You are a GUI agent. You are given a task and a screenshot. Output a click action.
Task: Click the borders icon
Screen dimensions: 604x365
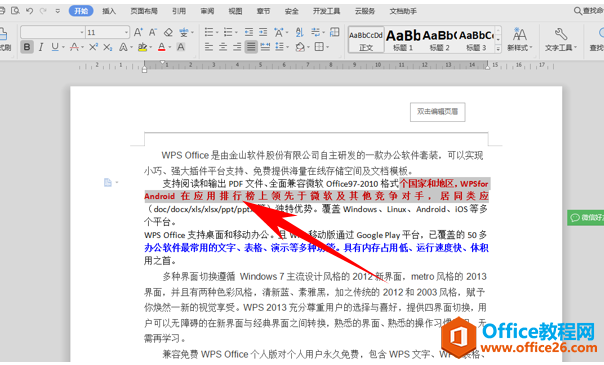click(x=319, y=47)
